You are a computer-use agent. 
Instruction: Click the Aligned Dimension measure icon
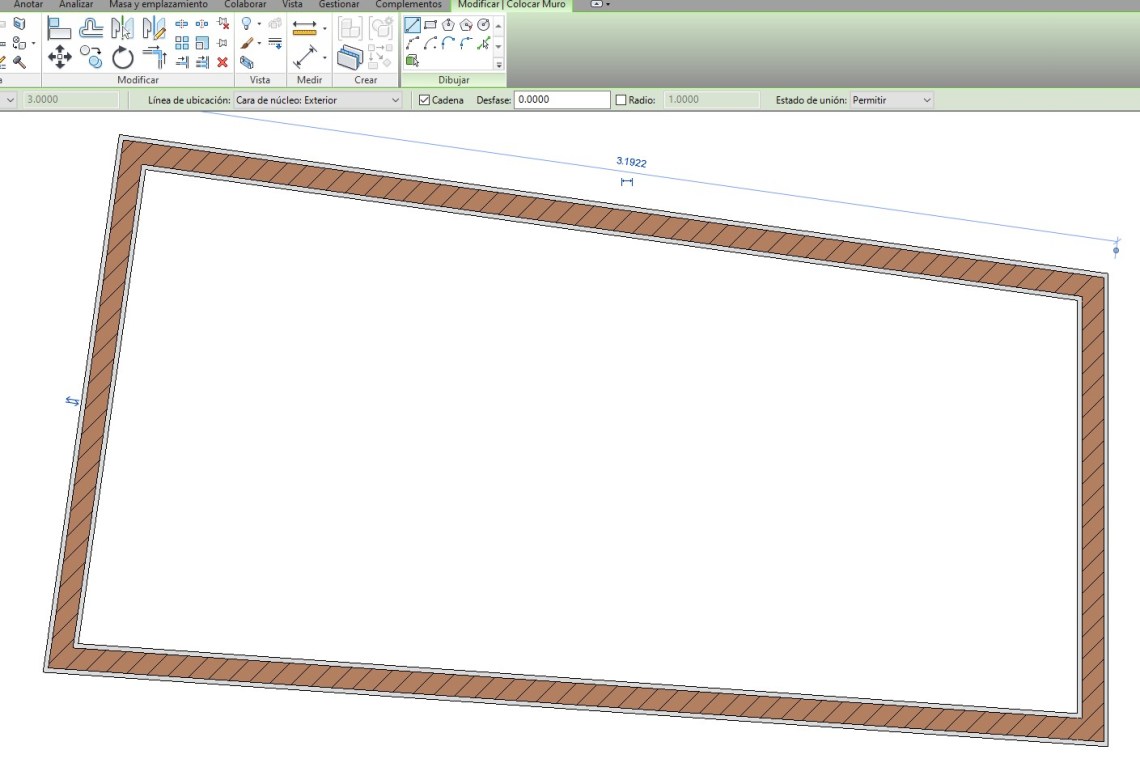305,57
